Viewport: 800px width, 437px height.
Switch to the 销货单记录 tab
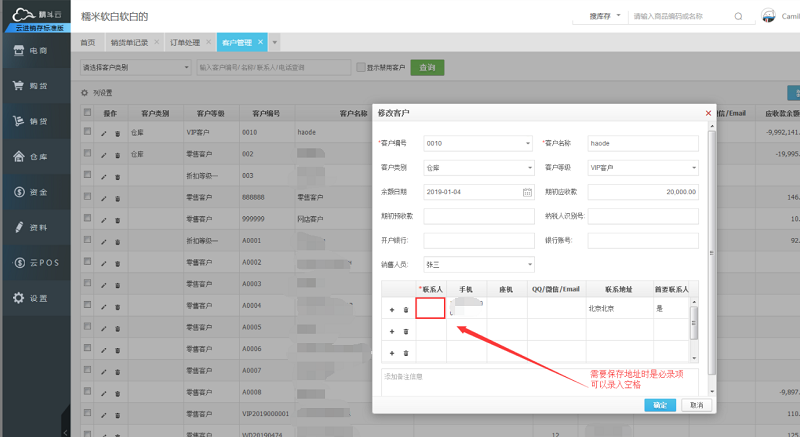point(128,43)
